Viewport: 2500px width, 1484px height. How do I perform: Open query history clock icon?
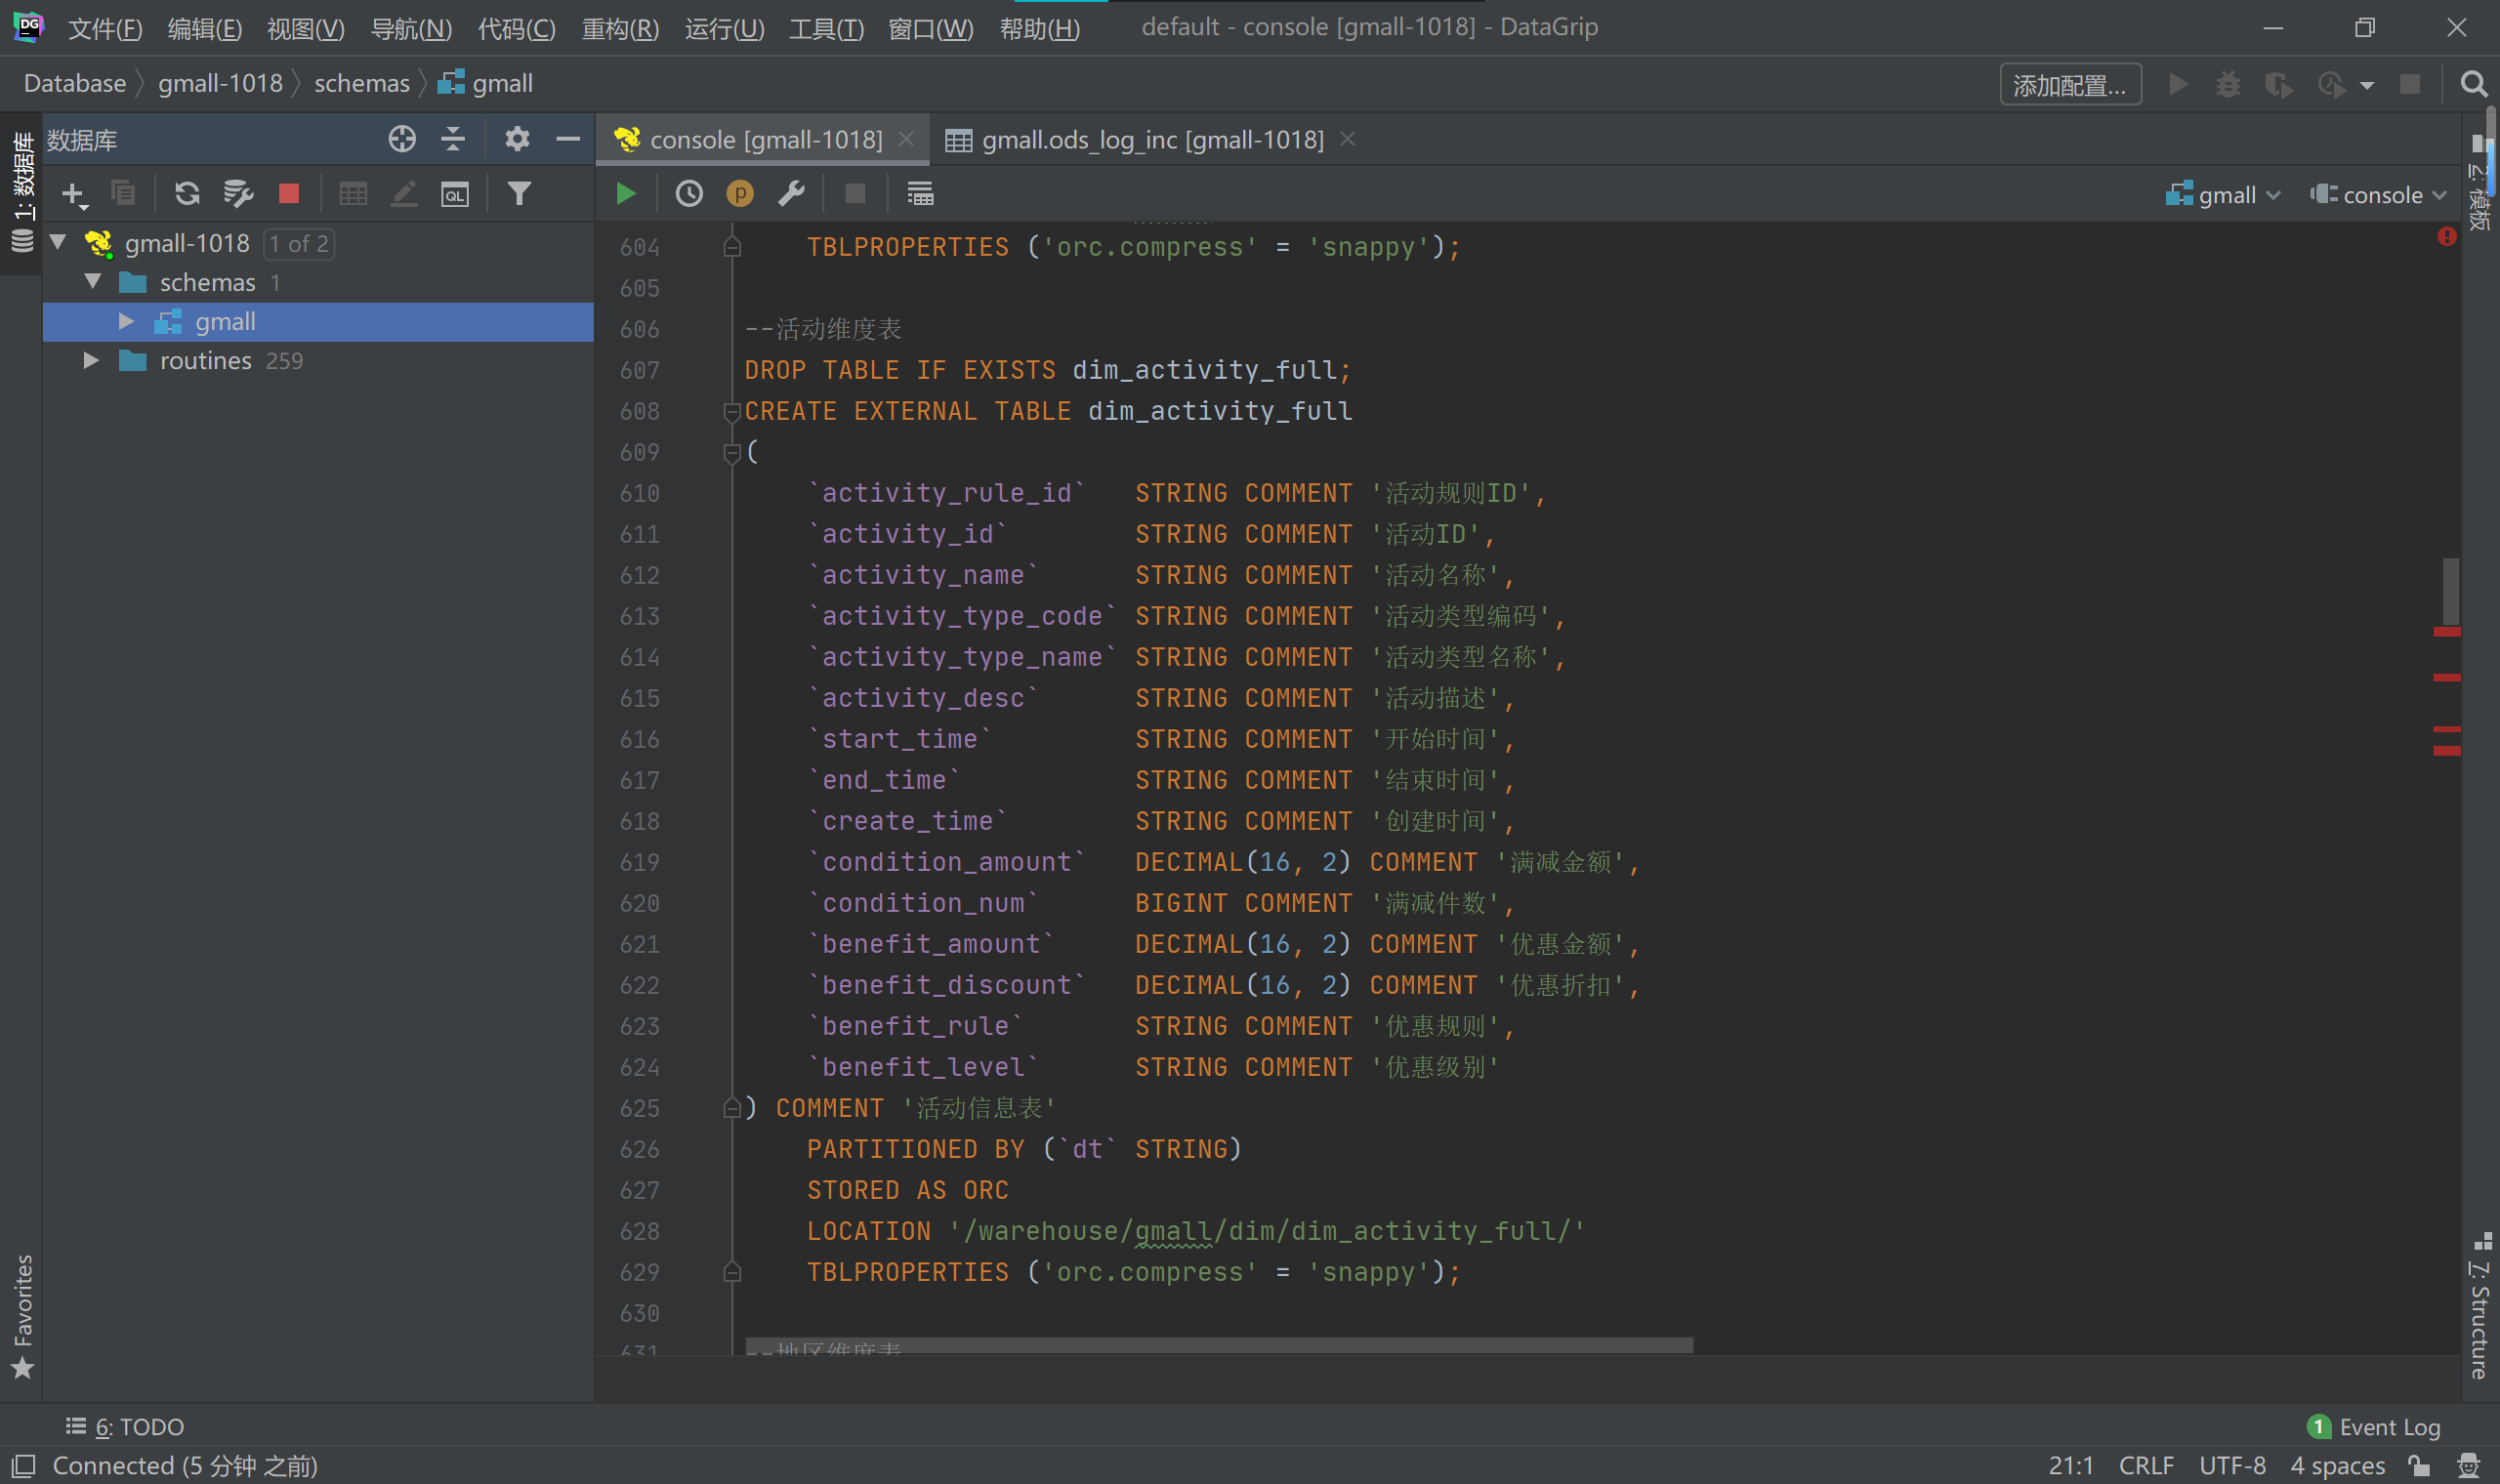[689, 194]
